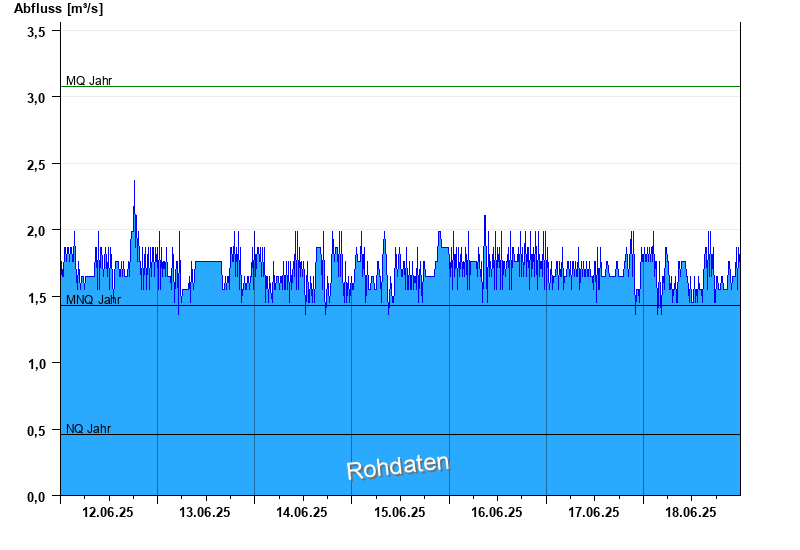Click the 'Abfluss [m³/s]' axis title
Screen dimensions: 800x550
tap(58, 9)
